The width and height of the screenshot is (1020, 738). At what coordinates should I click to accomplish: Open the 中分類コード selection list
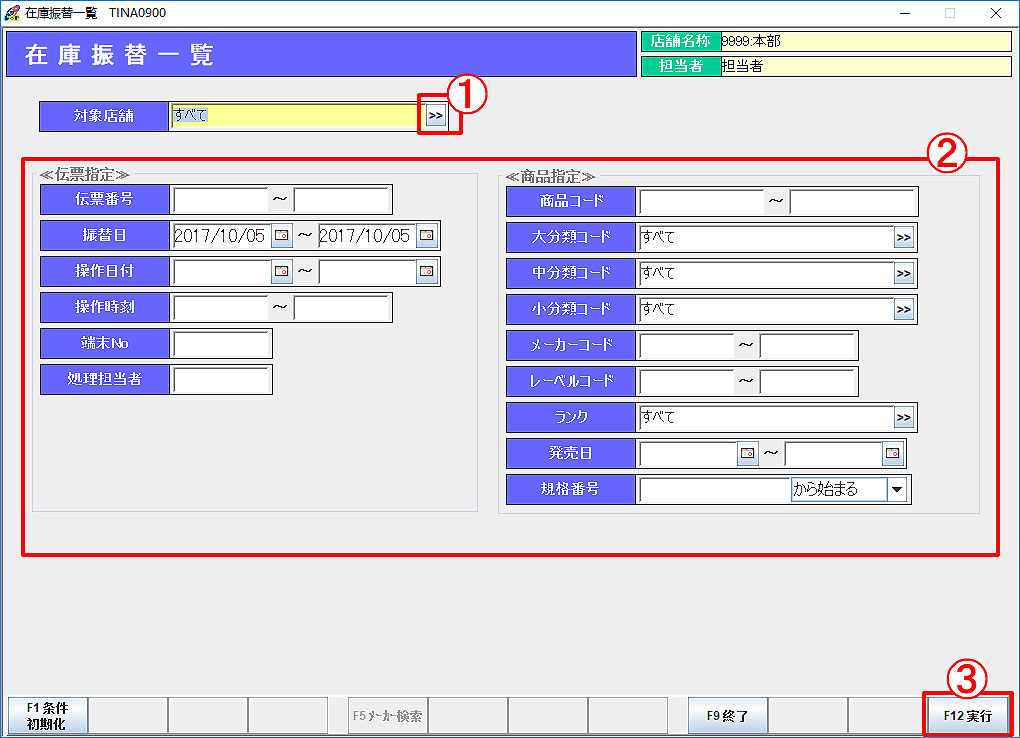point(904,273)
